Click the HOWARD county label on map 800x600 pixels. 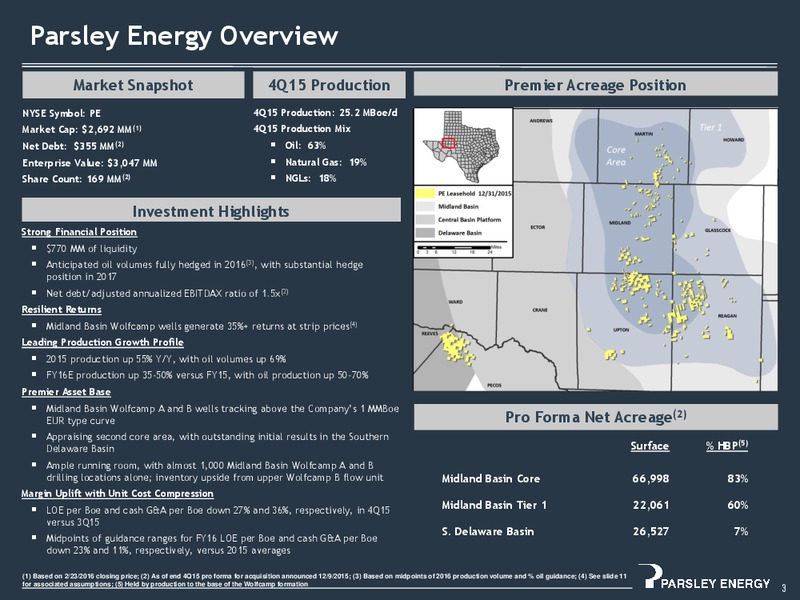pos(734,139)
